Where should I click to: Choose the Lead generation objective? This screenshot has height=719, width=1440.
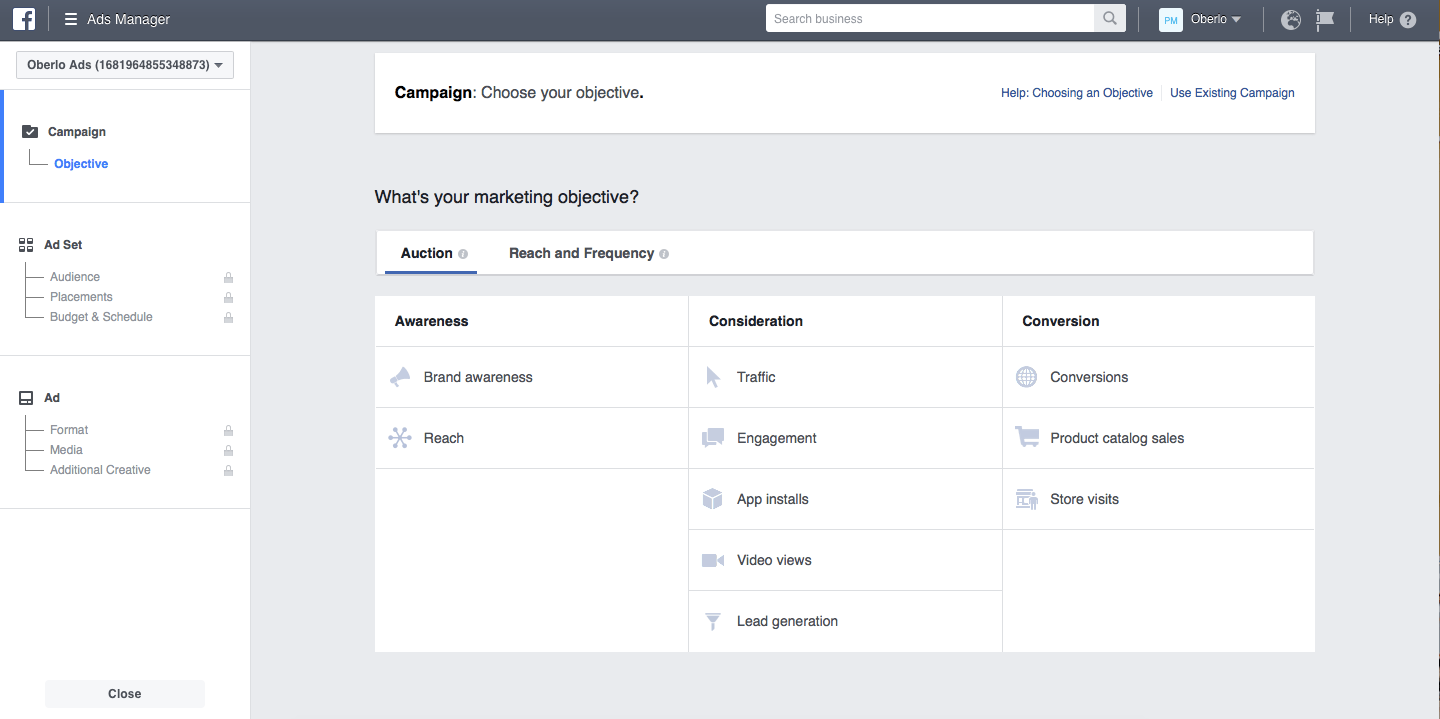(845, 621)
